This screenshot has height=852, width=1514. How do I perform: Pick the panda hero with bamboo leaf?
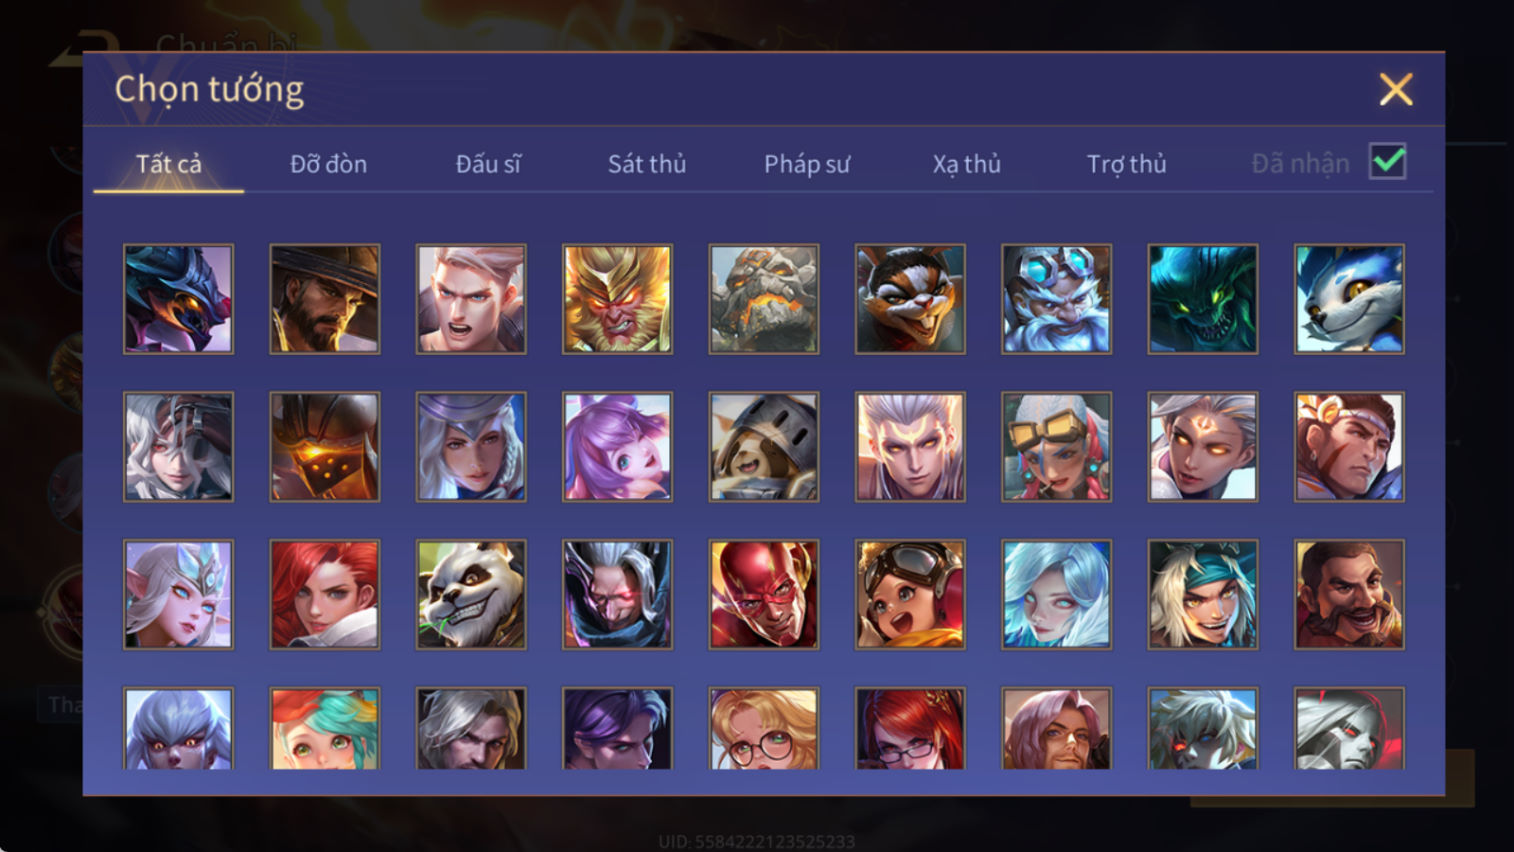[471, 595]
